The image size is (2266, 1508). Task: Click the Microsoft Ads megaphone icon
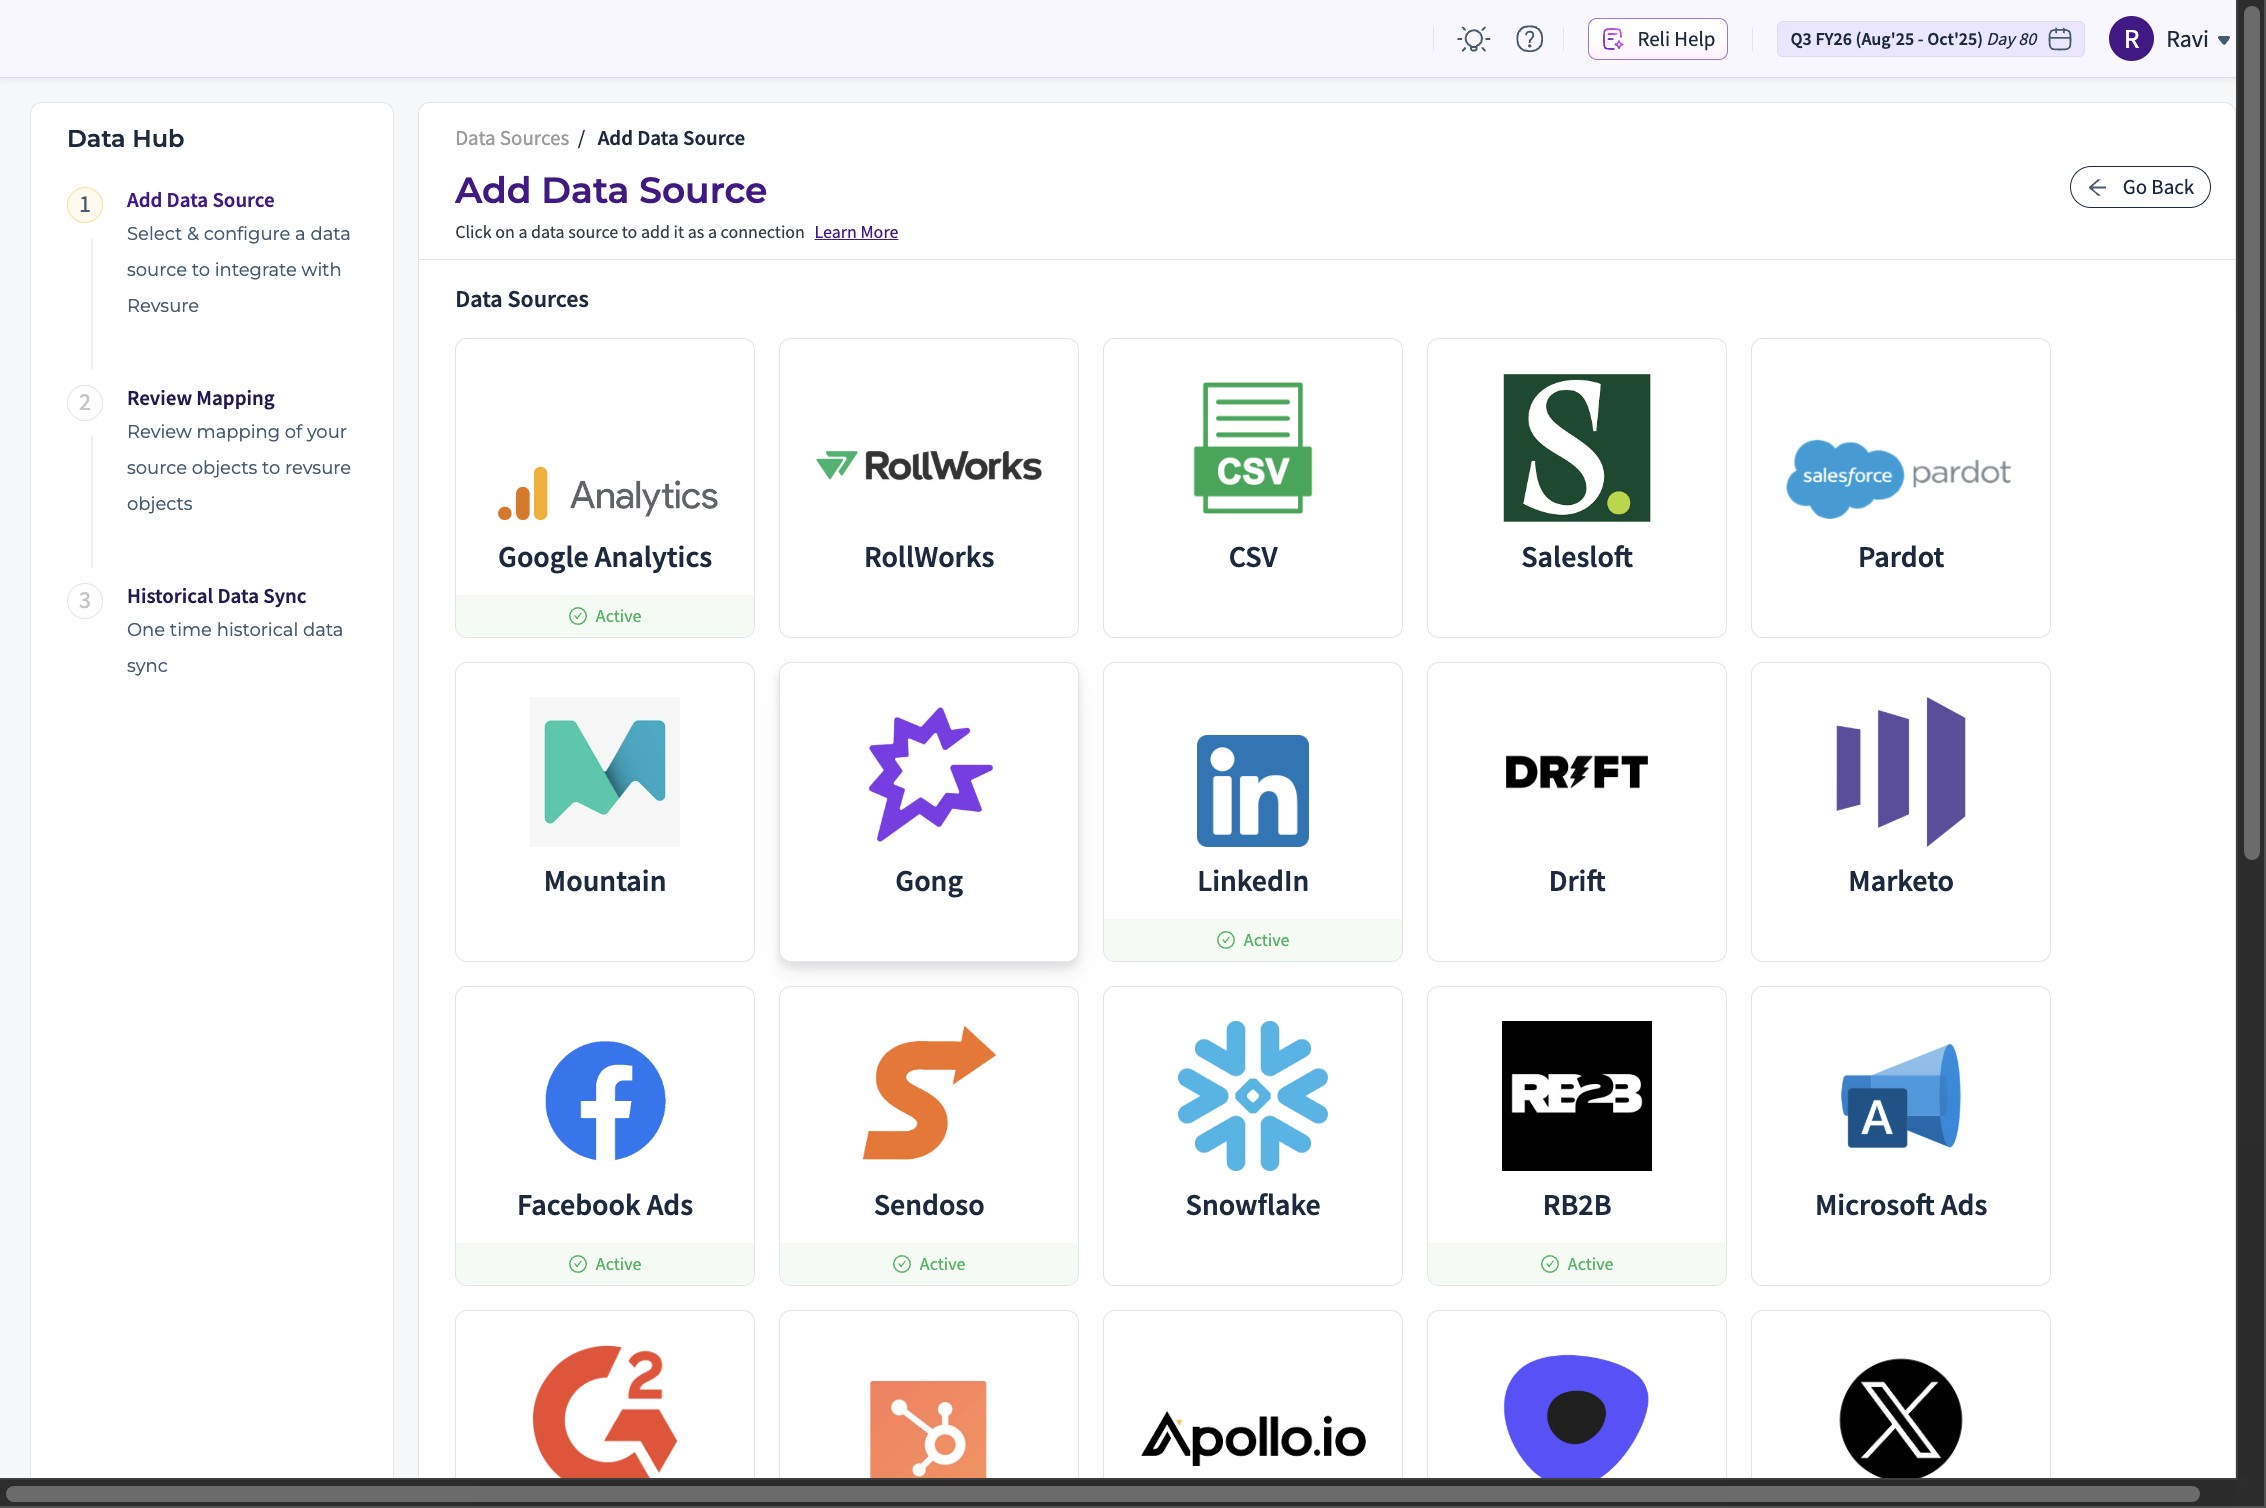pos(1900,1096)
